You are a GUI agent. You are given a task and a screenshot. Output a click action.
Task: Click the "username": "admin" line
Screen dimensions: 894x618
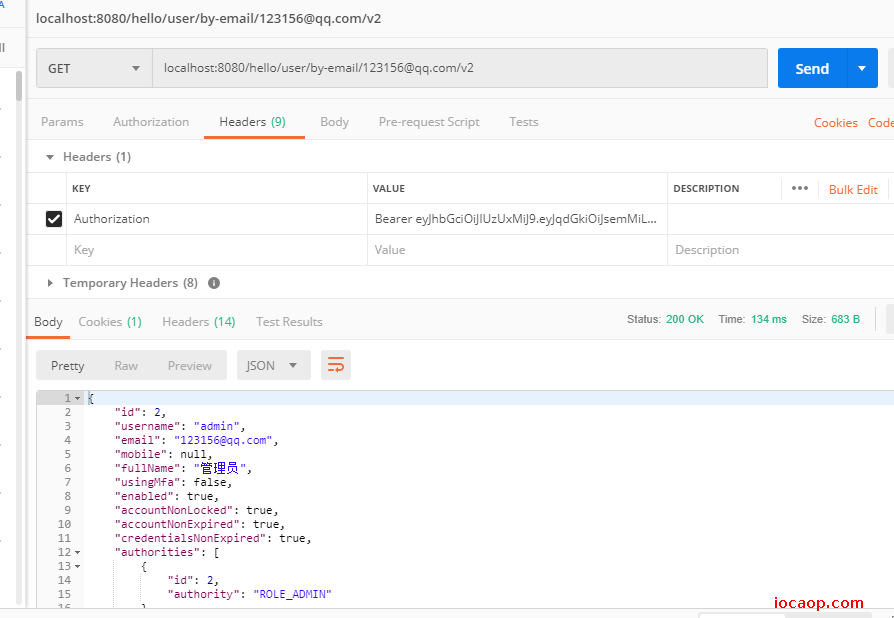[180, 426]
